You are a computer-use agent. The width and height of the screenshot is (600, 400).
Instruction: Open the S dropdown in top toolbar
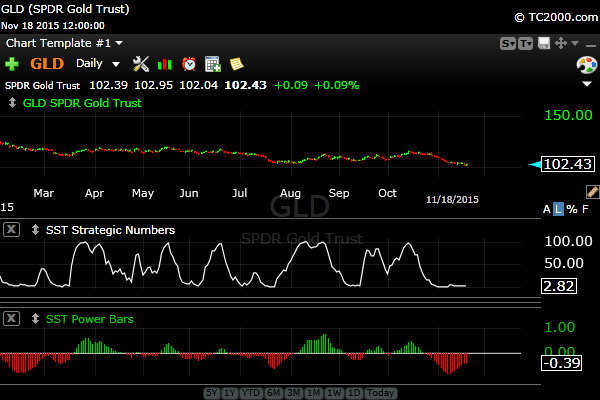tap(508, 43)
